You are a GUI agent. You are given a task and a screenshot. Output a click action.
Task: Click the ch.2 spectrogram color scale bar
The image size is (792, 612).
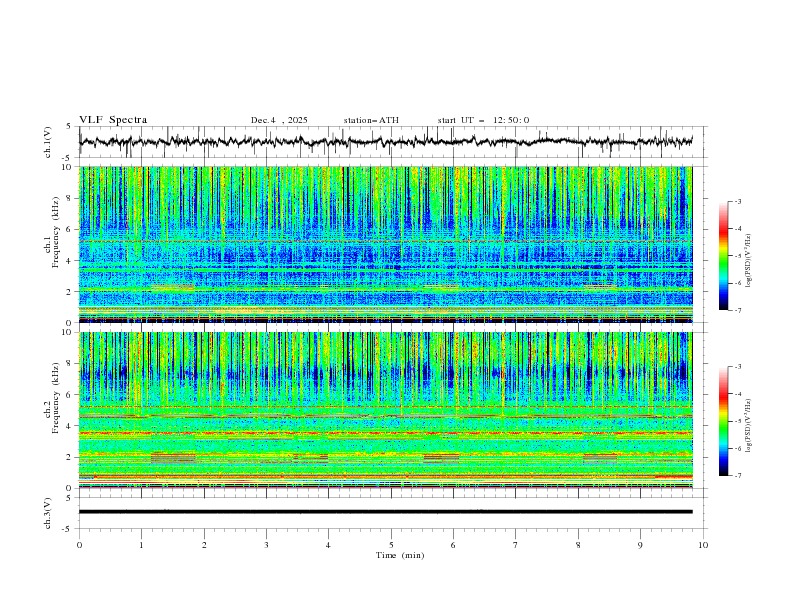pos(723,421)
